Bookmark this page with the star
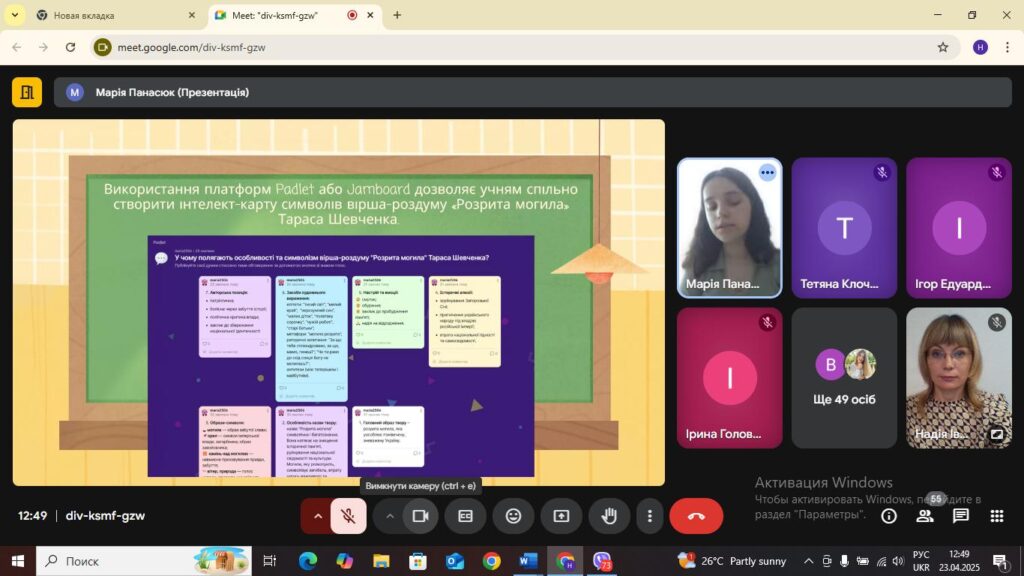 click(942, 47)
